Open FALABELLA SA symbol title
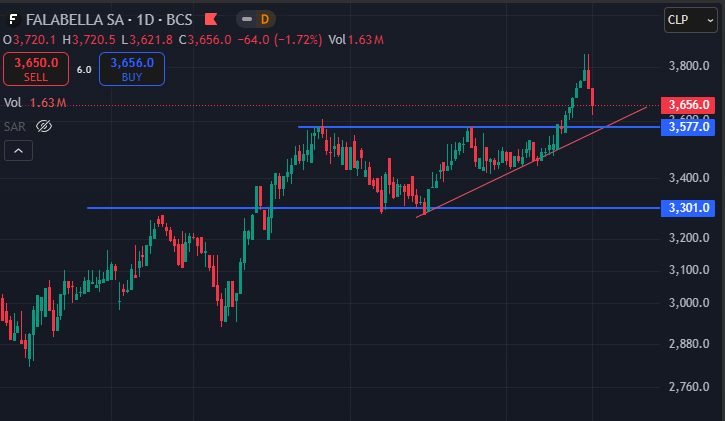This screenshot has width=725, height=421. (x=75, y=20)
